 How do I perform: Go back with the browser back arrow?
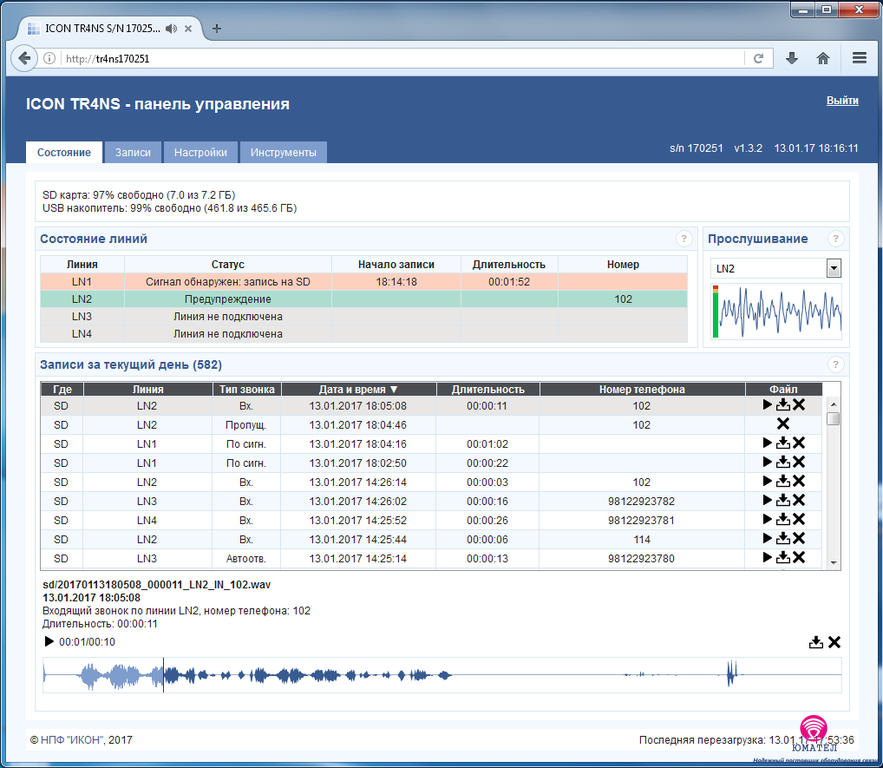tap(24, 59)
